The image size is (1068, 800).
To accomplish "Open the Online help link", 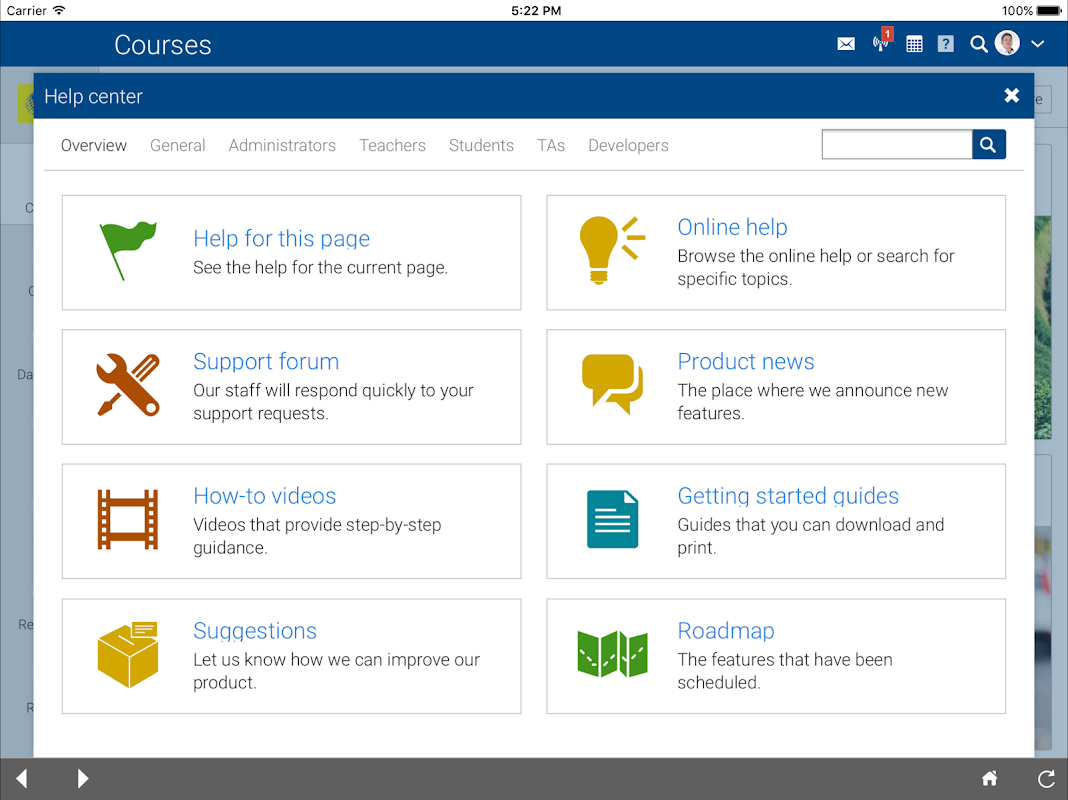I will click(732, 227).
